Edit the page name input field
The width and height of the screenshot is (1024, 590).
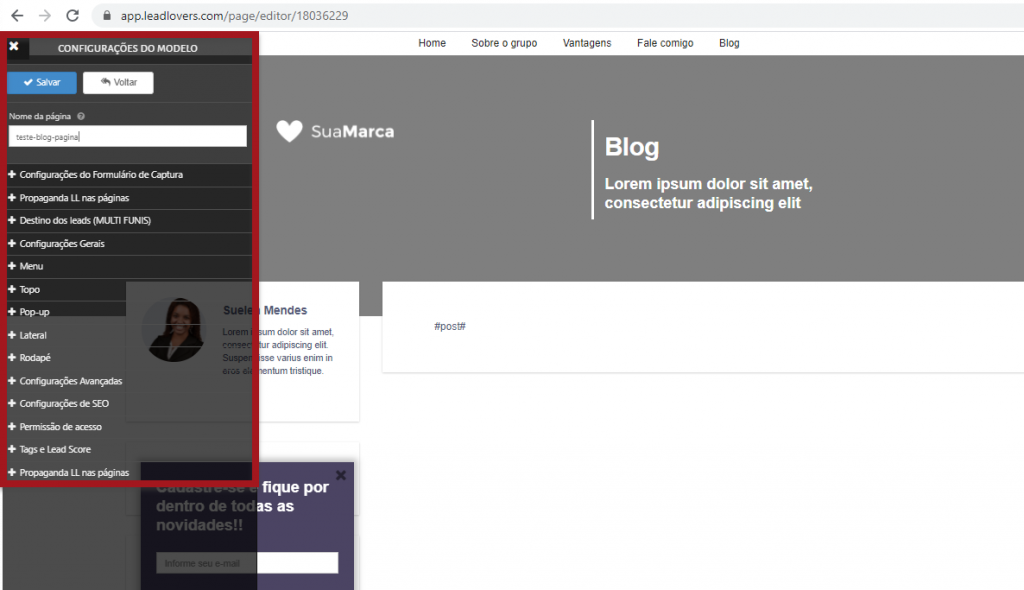(127, 136)
